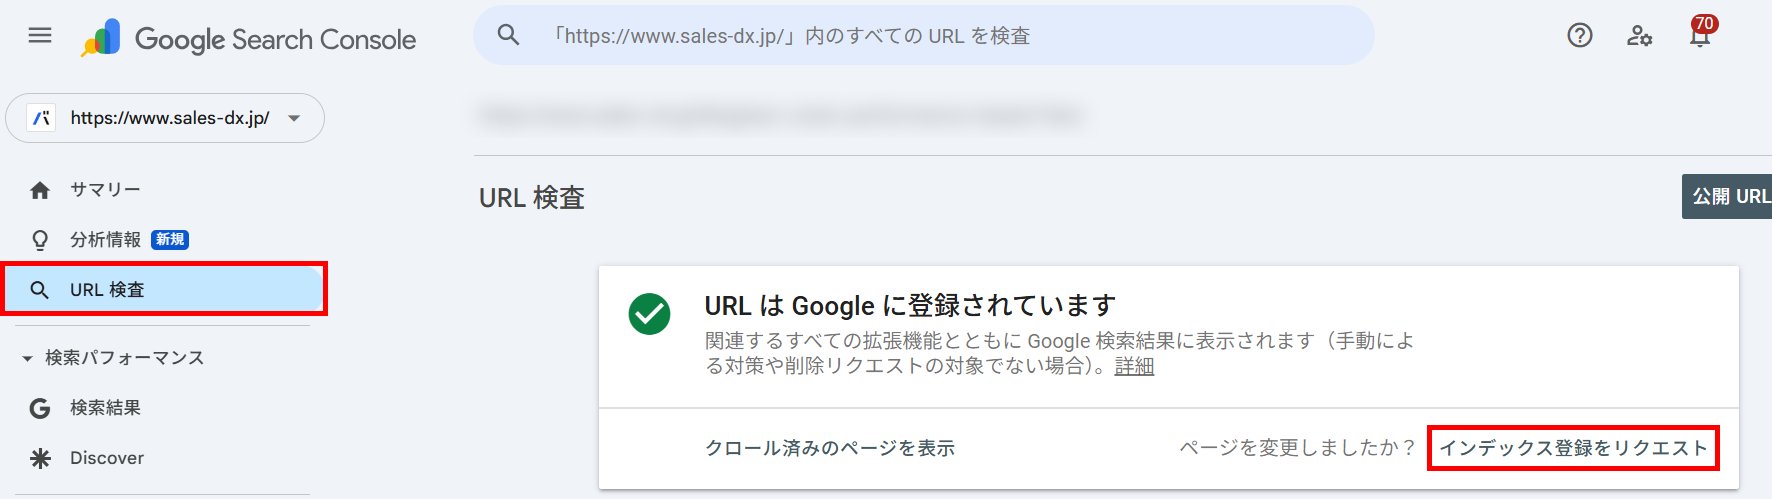Open the 詳細 link
The width and height of the screenshot is (1772, 499).
(1134, 366)
